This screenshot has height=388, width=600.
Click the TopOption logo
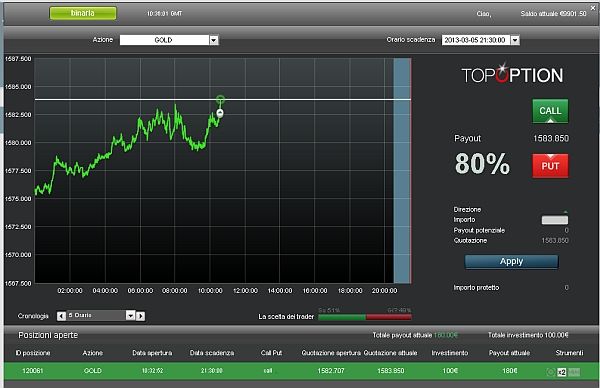click(x=512, y=73)
